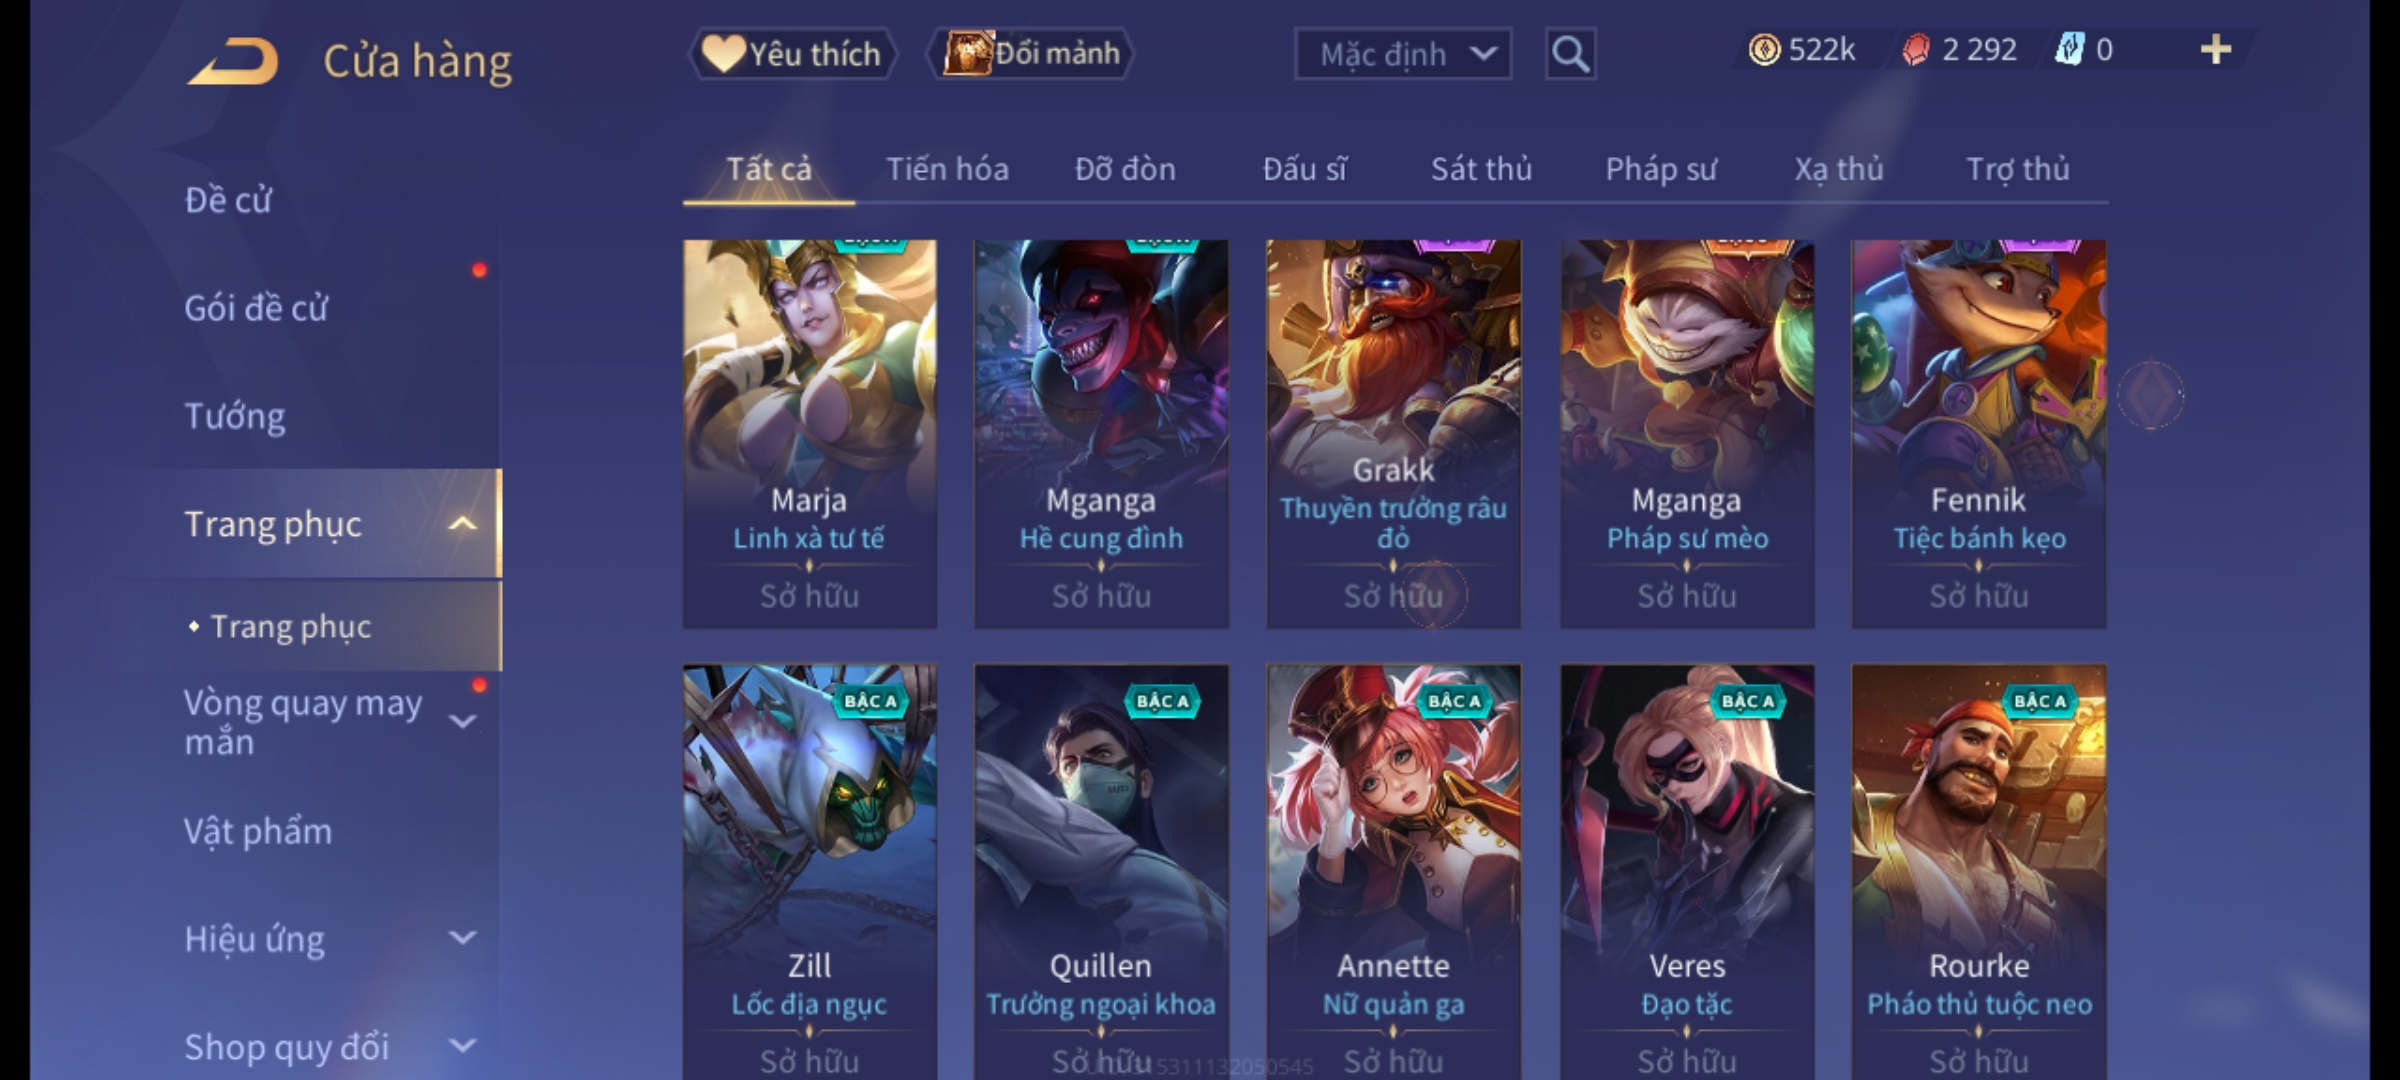Tap the golden back arrow icon
The image size is (2400, 1080).
[233, 62]
